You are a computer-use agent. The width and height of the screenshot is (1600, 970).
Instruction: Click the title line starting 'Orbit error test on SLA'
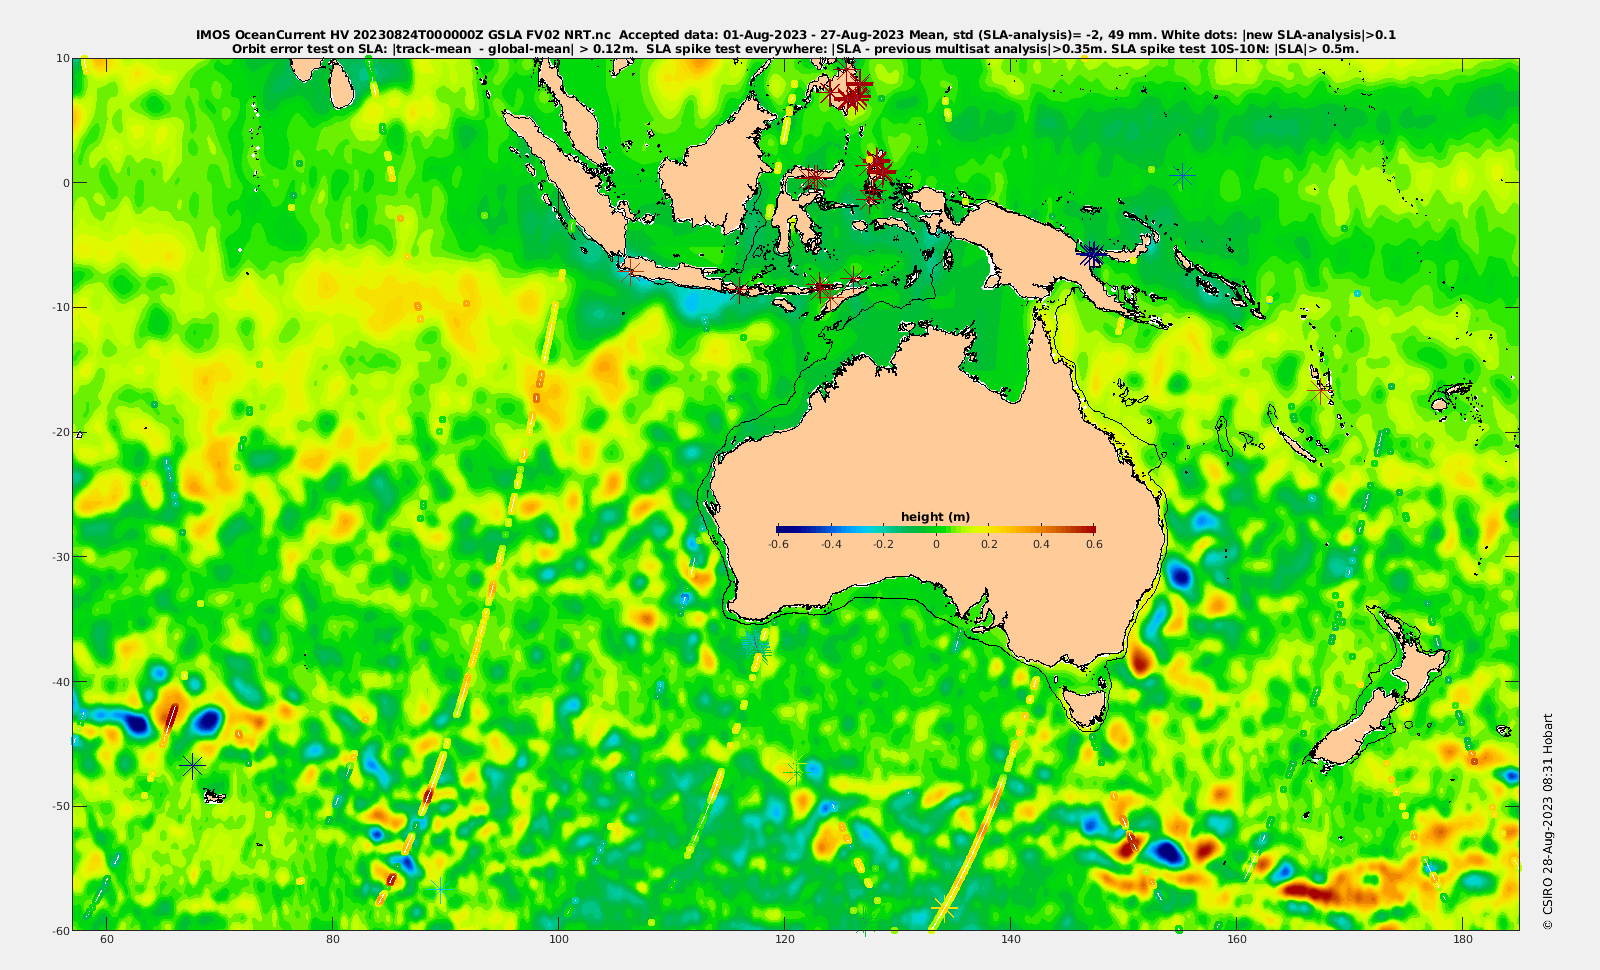coord(796,48)
